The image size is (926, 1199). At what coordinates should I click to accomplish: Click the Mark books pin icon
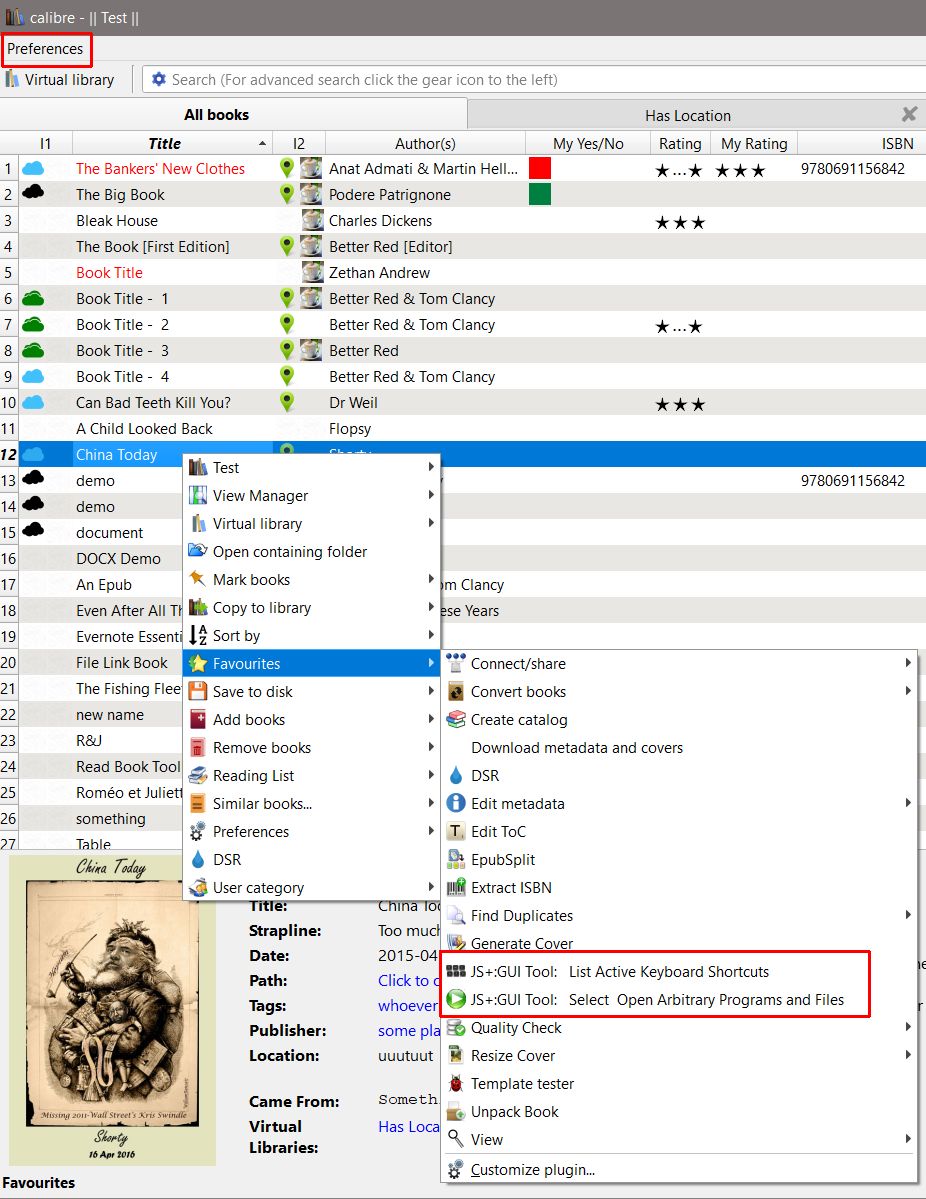(198, 579)
